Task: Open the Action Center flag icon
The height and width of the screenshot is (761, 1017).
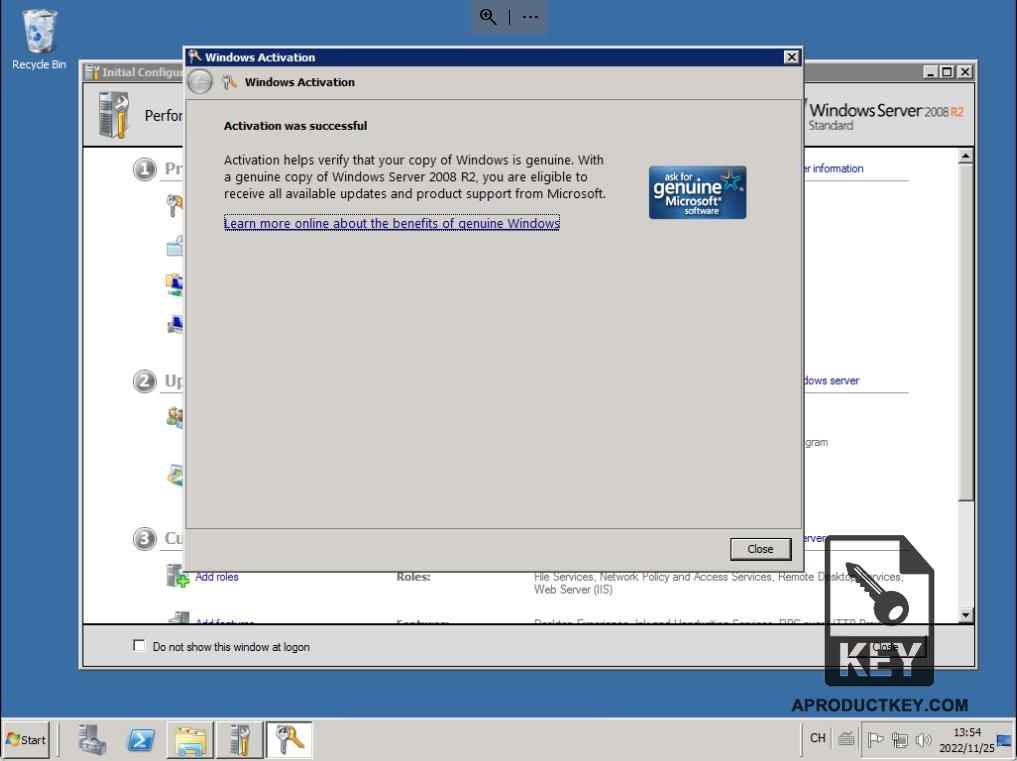Action: (x=875, y=739)
